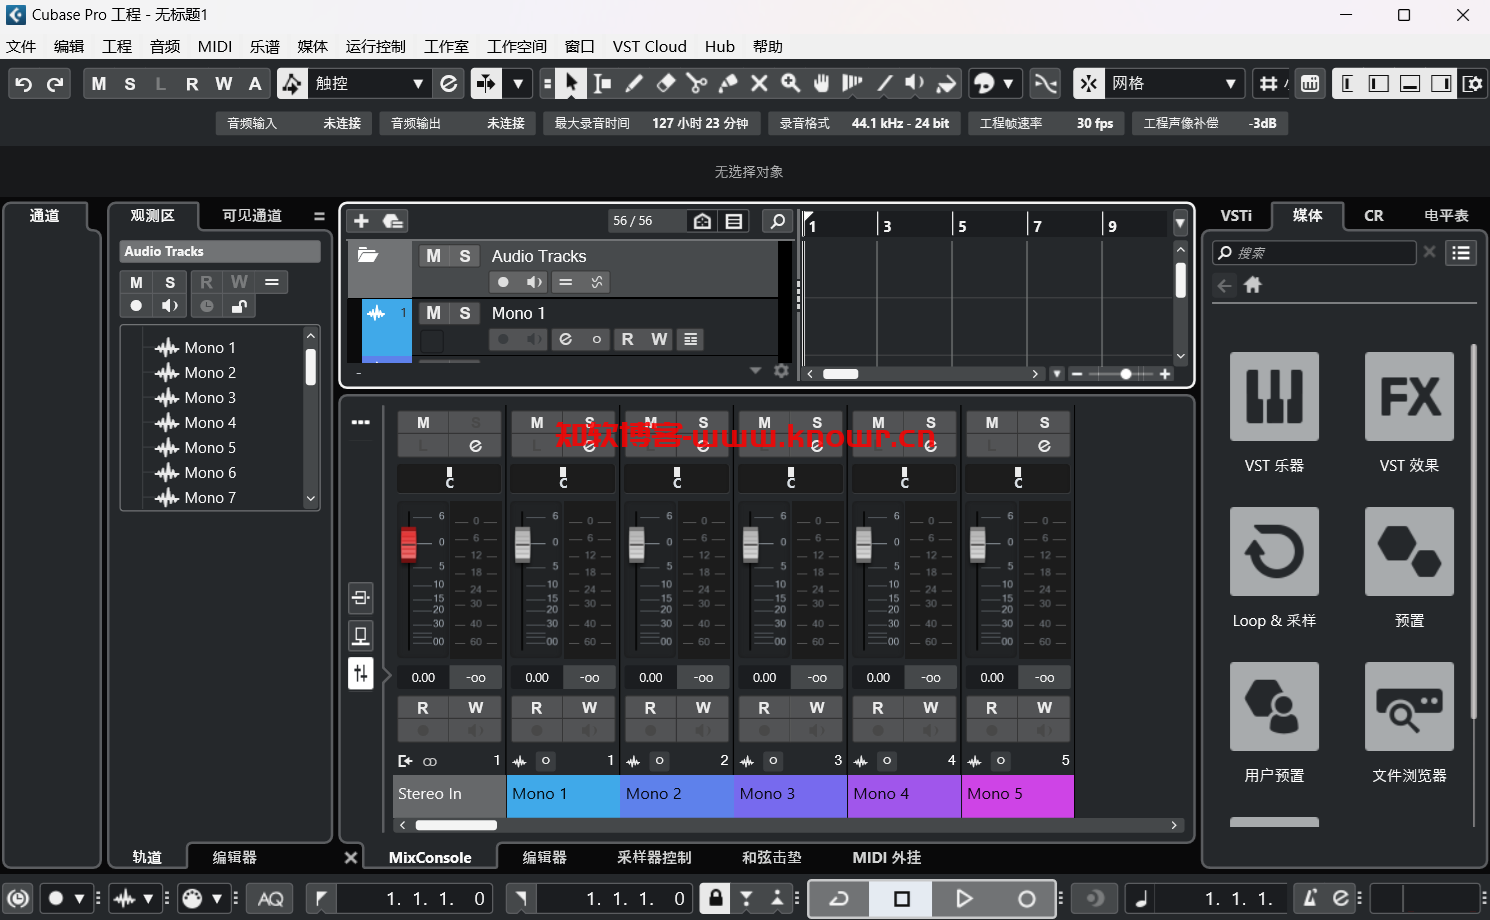
Task: Enable Write automation on Stereo In channel
Action: pyautogui.click(x=476, y=707)
